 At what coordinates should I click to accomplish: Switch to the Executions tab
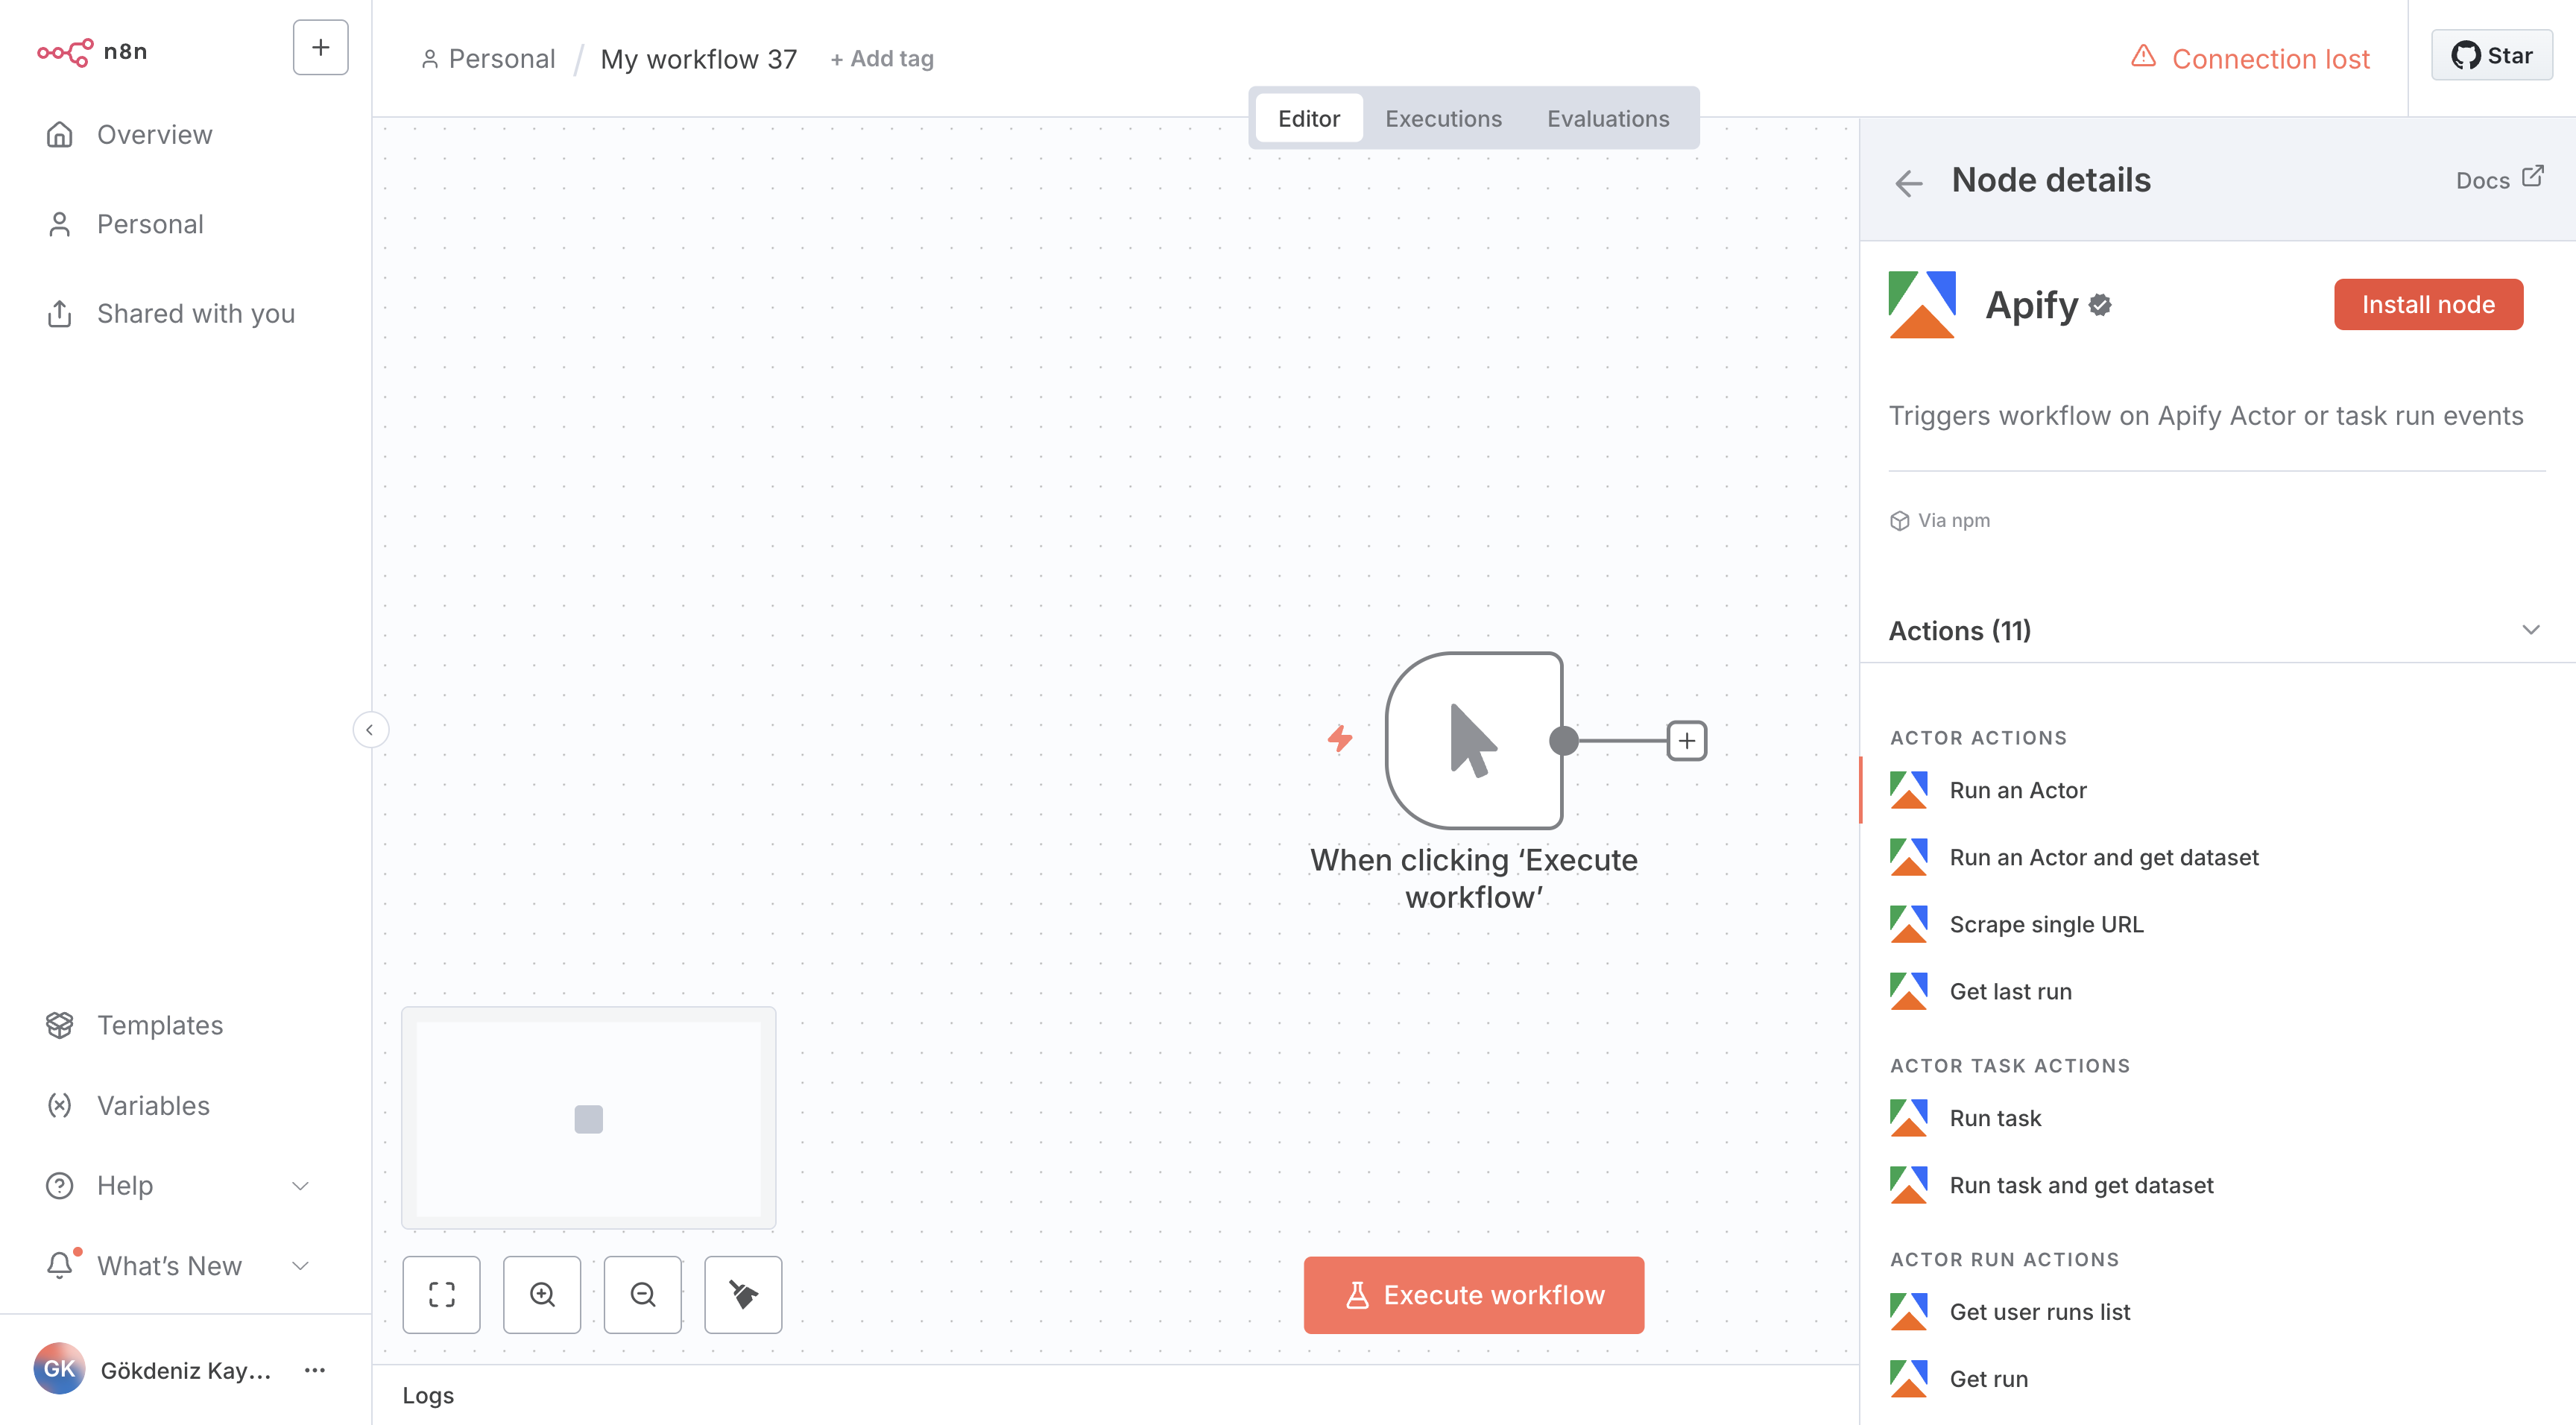click(x=1443, y=118)
